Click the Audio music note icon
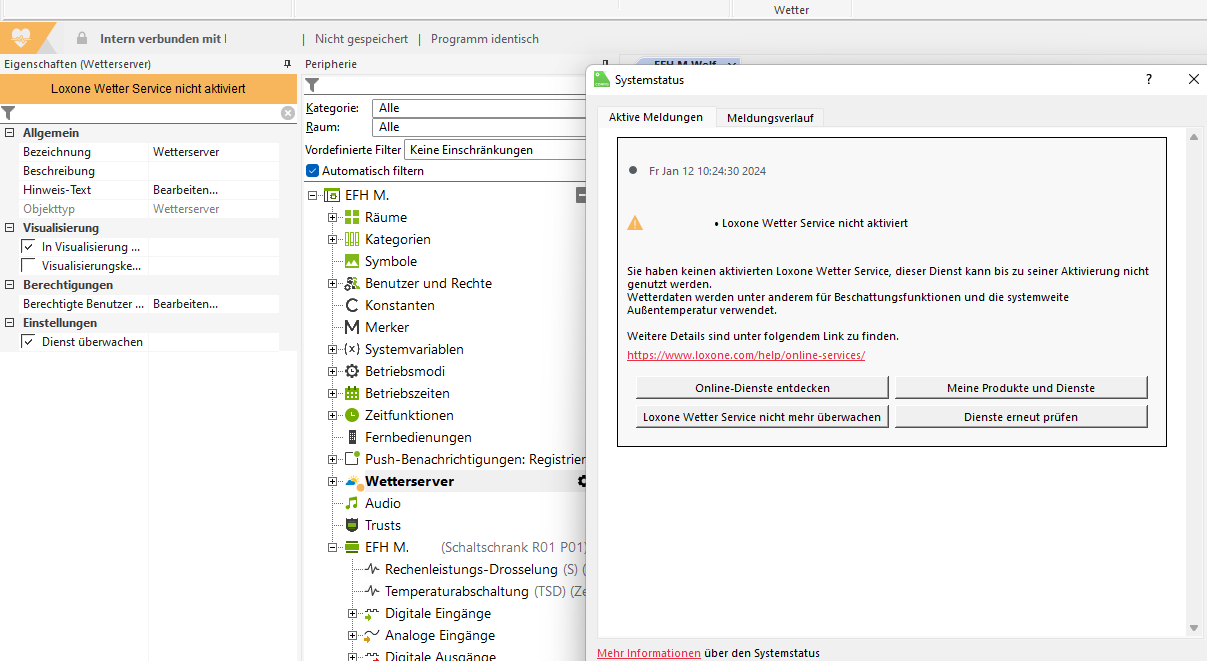1207x661 pixels. tap(352, 503)
